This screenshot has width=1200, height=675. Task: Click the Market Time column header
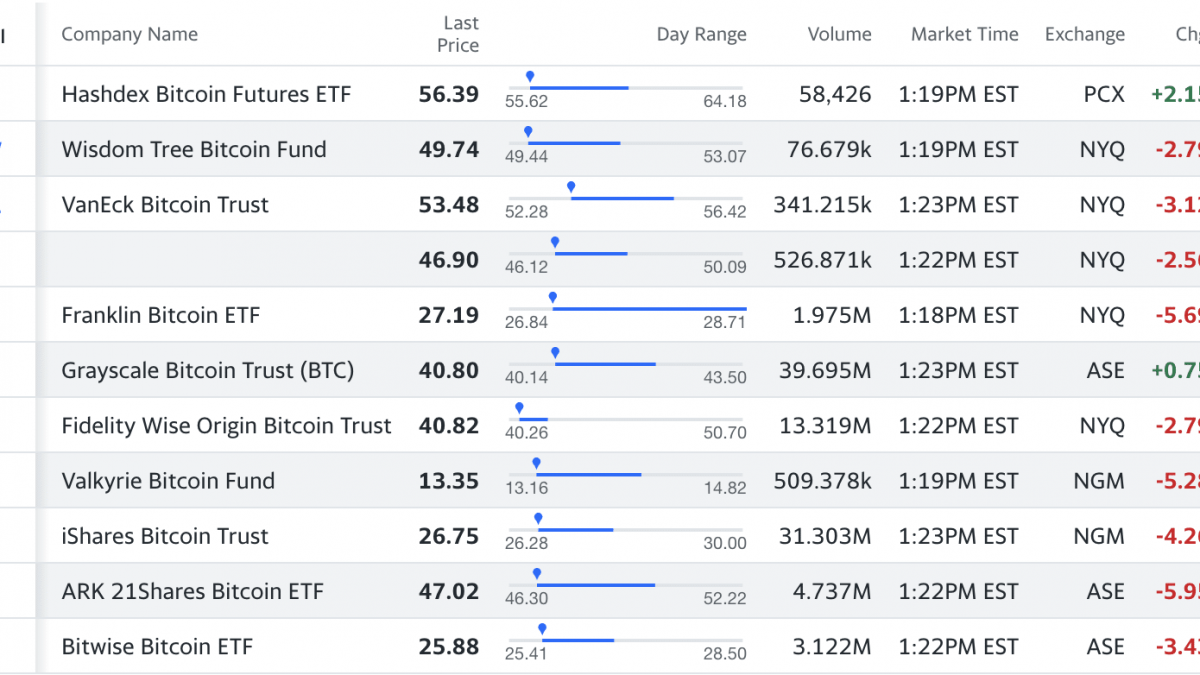coord(964,34)
